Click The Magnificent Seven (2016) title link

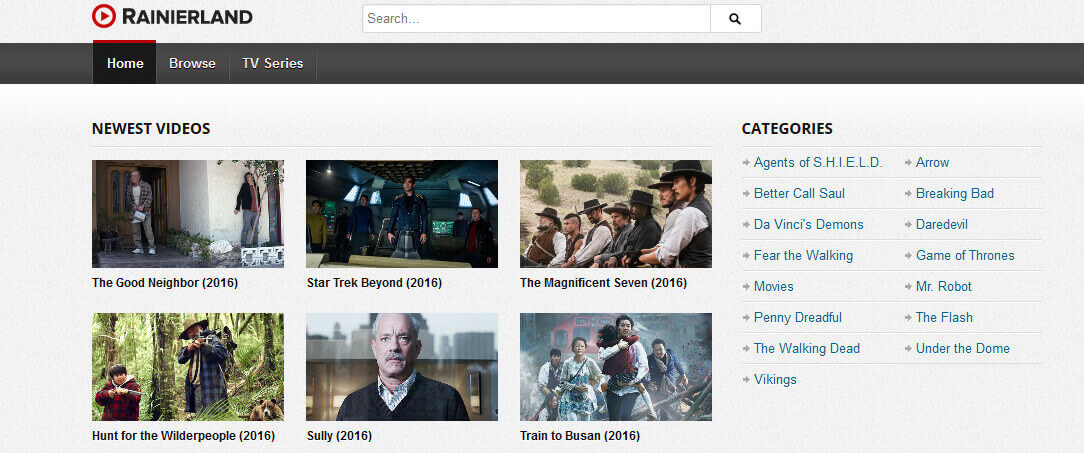(604, 283)
